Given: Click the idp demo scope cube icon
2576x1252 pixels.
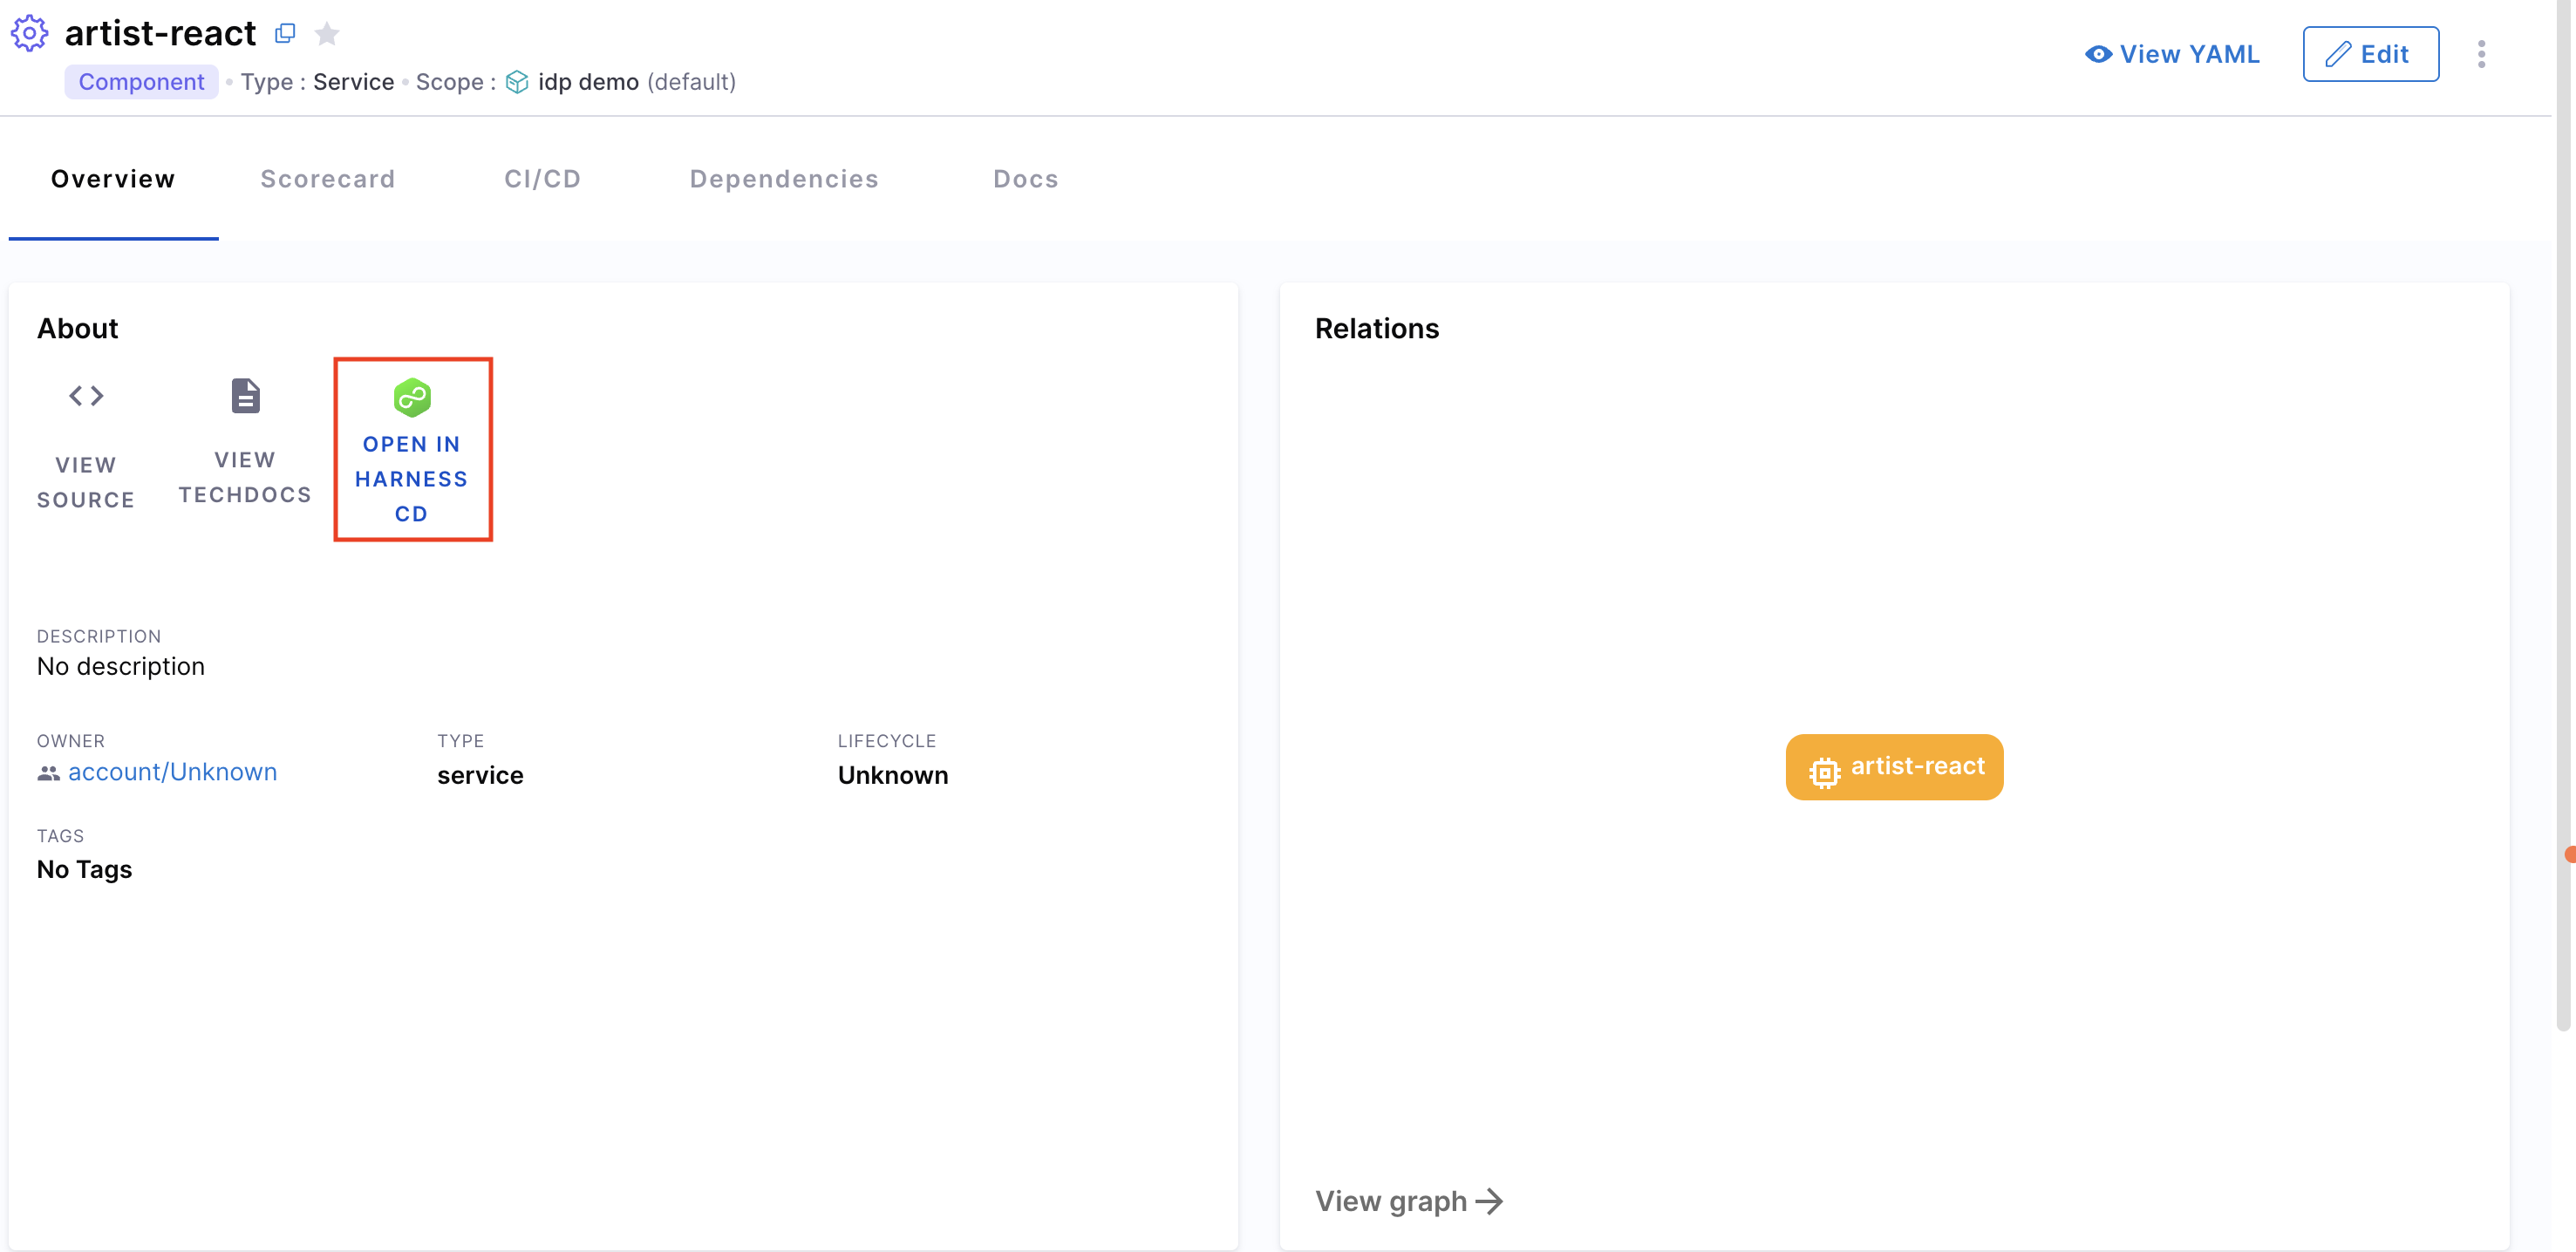Looking at the screenshot, I should pos(516,82).
